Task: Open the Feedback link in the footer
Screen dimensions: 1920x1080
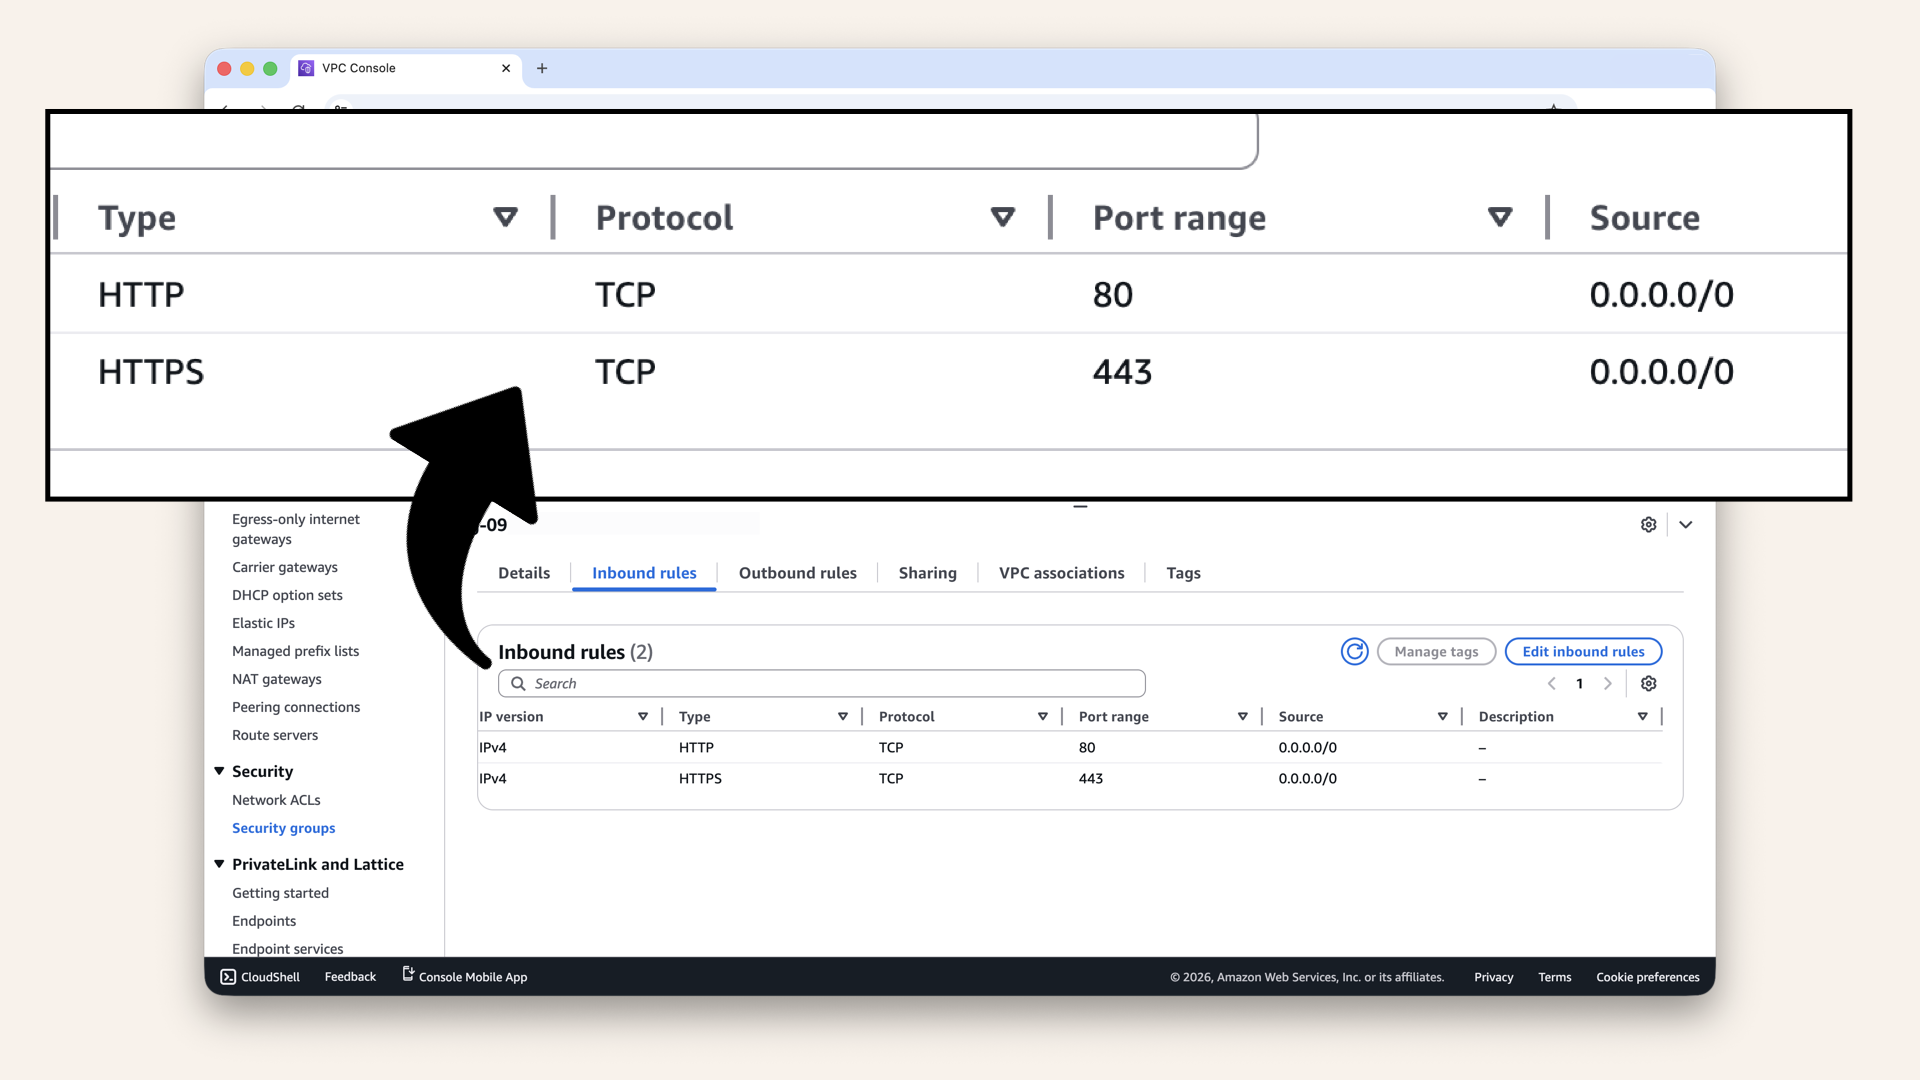Action: point(349,976)
